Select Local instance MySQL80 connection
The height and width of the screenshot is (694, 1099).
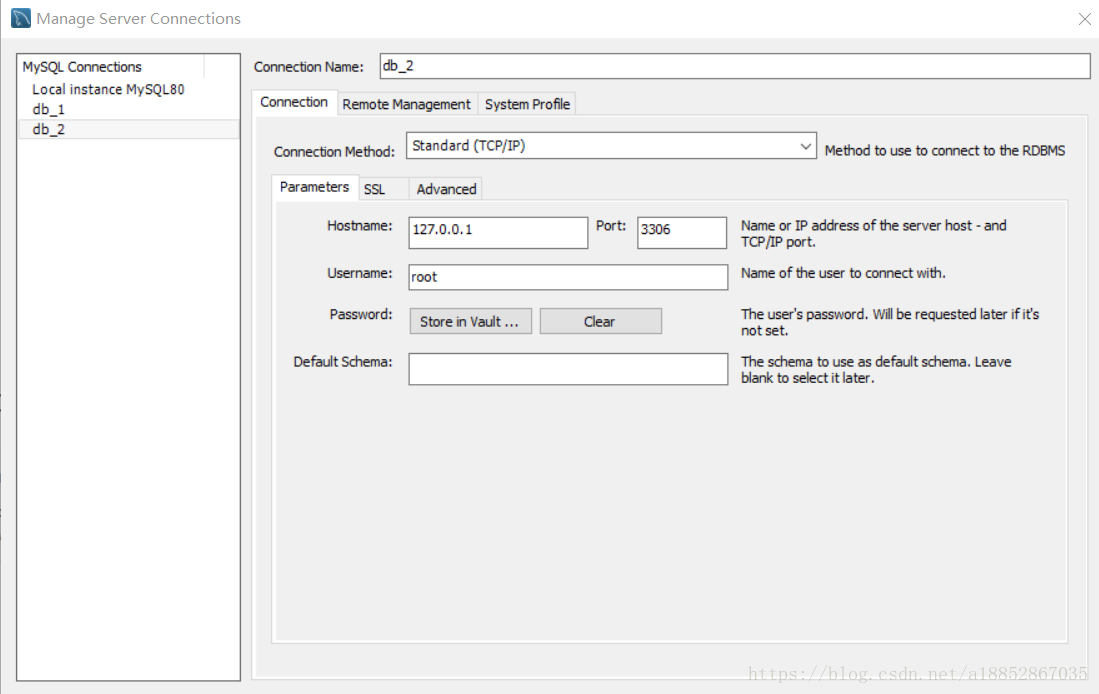pos(108,89)
